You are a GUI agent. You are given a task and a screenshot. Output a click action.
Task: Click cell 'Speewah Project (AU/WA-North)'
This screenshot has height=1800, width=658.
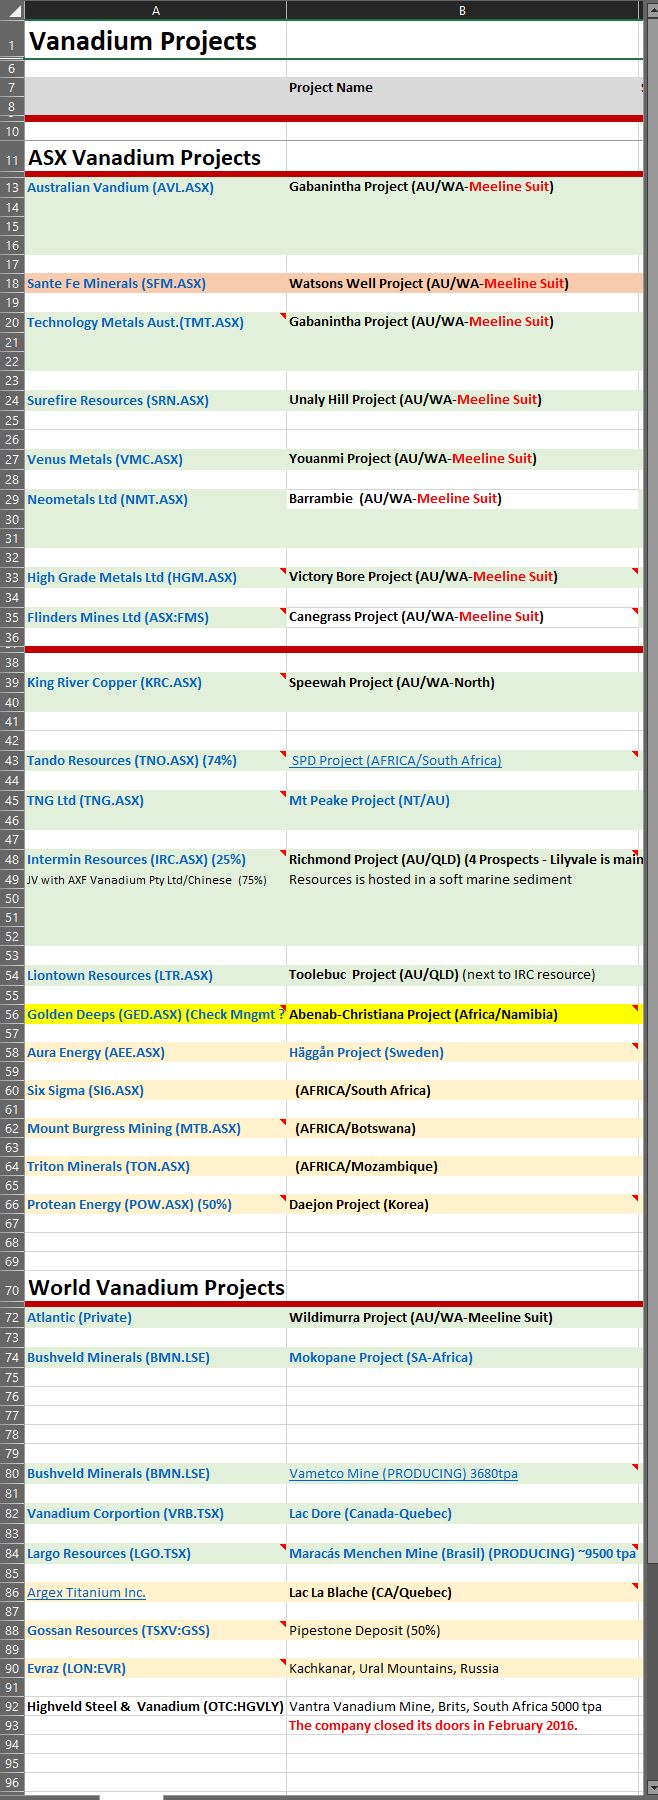463,682
